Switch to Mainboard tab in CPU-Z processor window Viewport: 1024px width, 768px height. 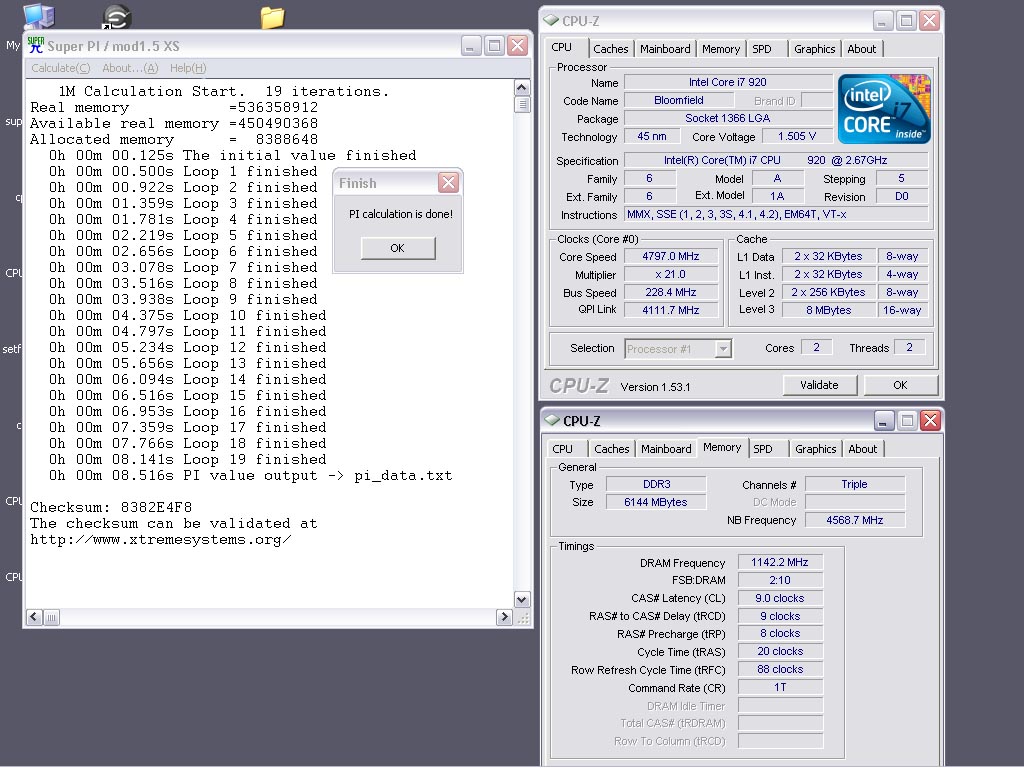[x=665, y=49]
